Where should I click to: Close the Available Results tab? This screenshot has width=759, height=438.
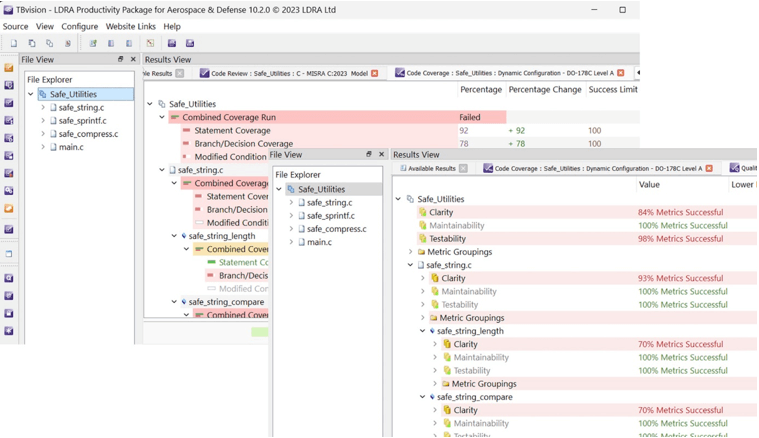(463, 168)
